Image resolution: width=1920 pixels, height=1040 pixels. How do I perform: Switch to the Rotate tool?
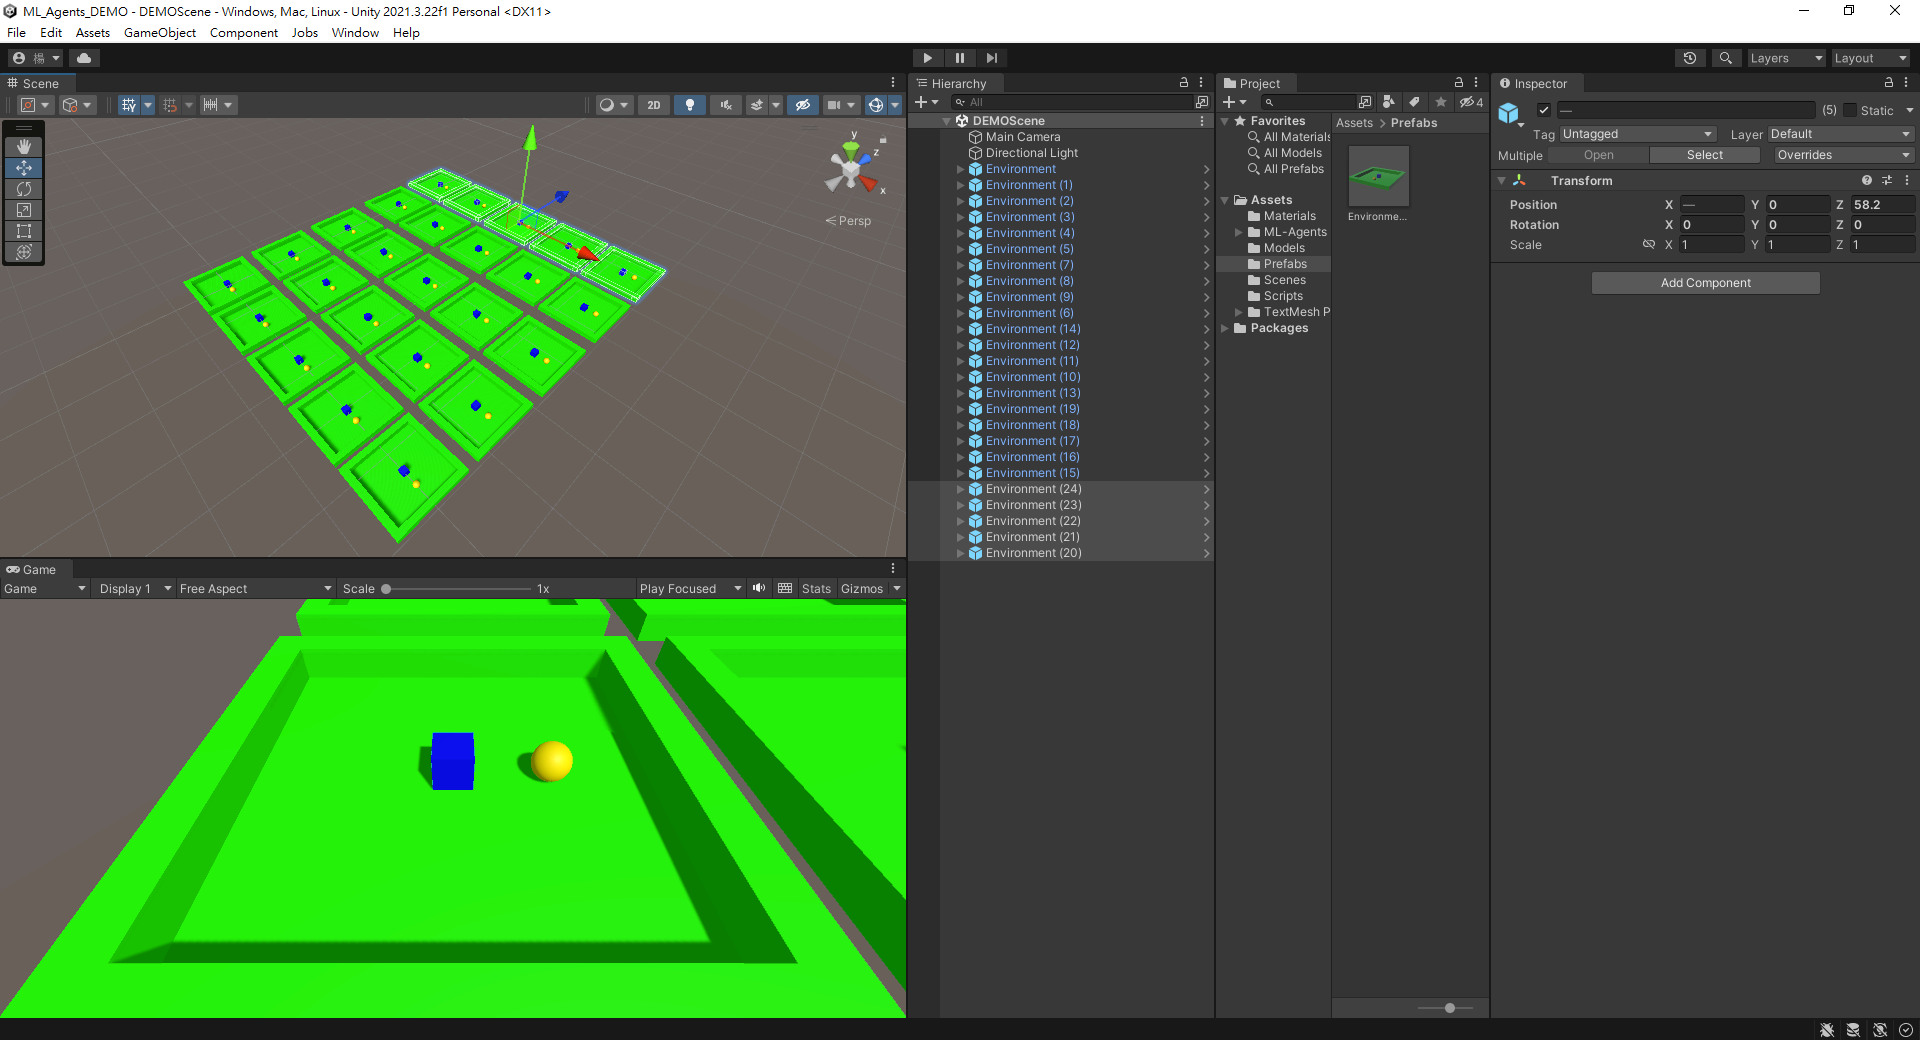tap(23, 189)
